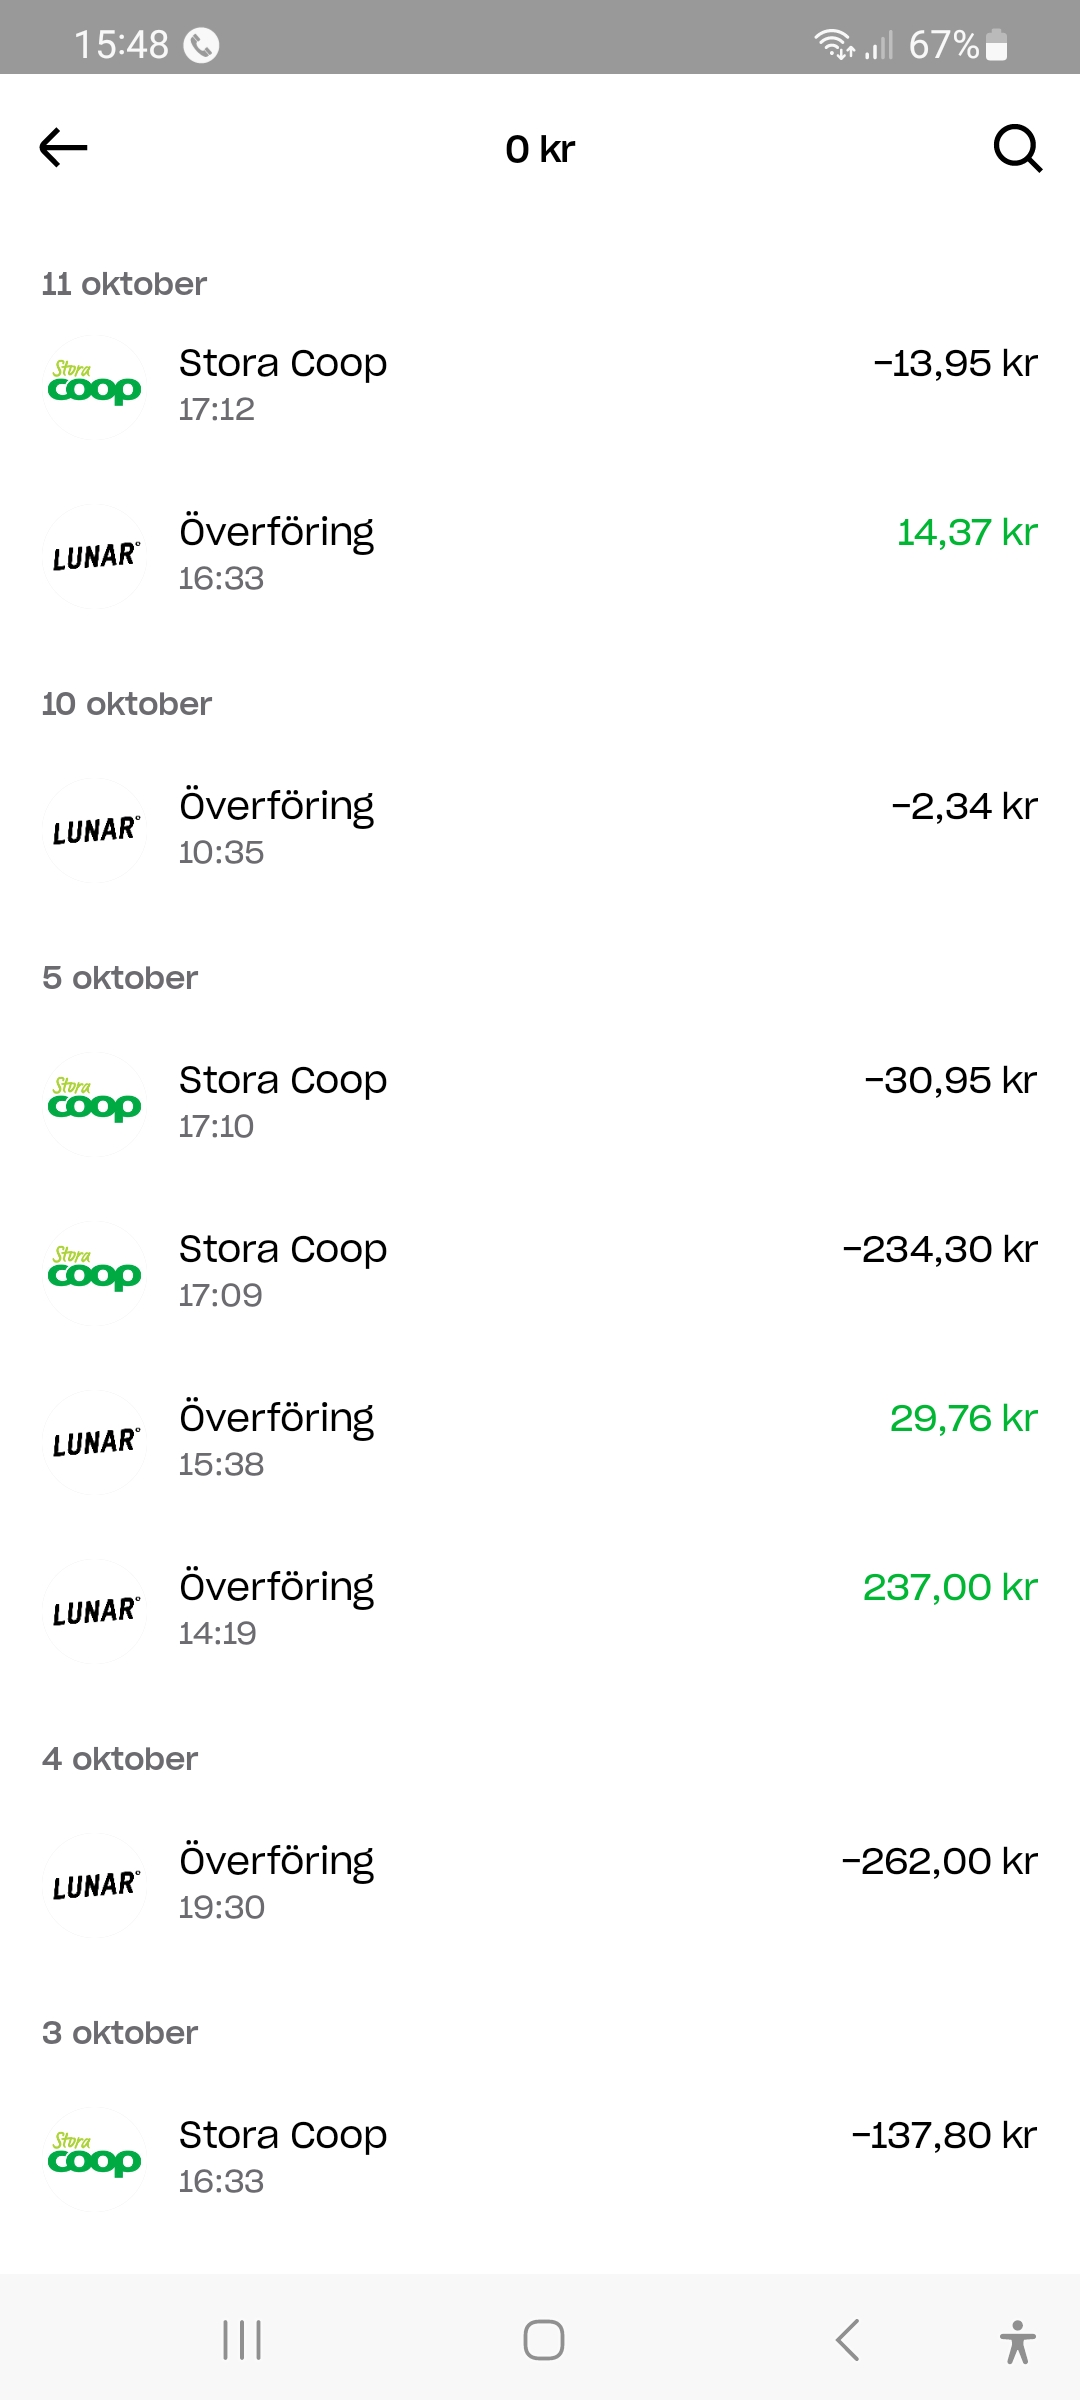Tap Stora Coop logo for -234,30 kr purchase
The width and height of the screenshot is (1080, 2400).
point(95,1273)
